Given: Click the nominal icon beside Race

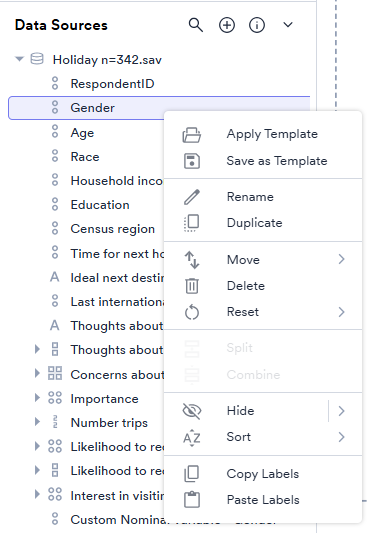Looking at the screenshot, I should tap(55, 156).
